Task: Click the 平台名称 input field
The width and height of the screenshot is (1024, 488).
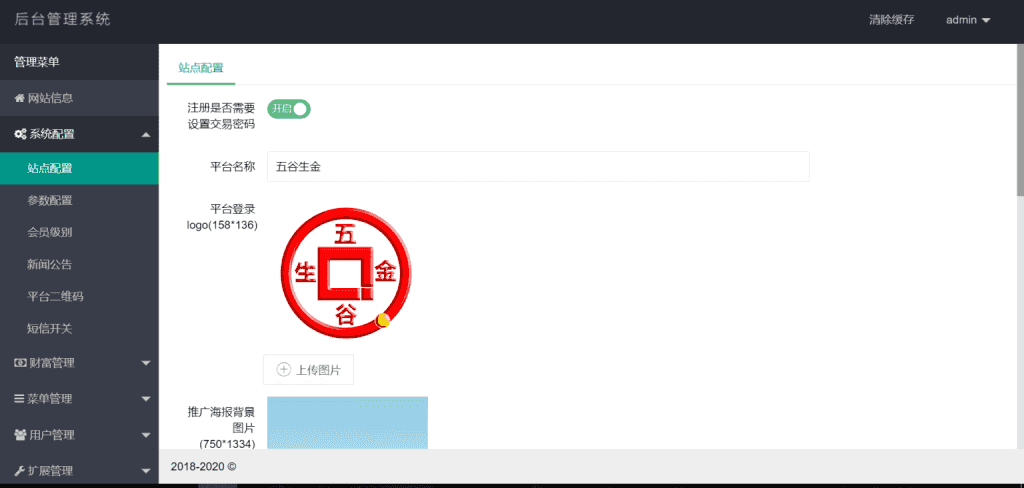Action: pos(538,167)
